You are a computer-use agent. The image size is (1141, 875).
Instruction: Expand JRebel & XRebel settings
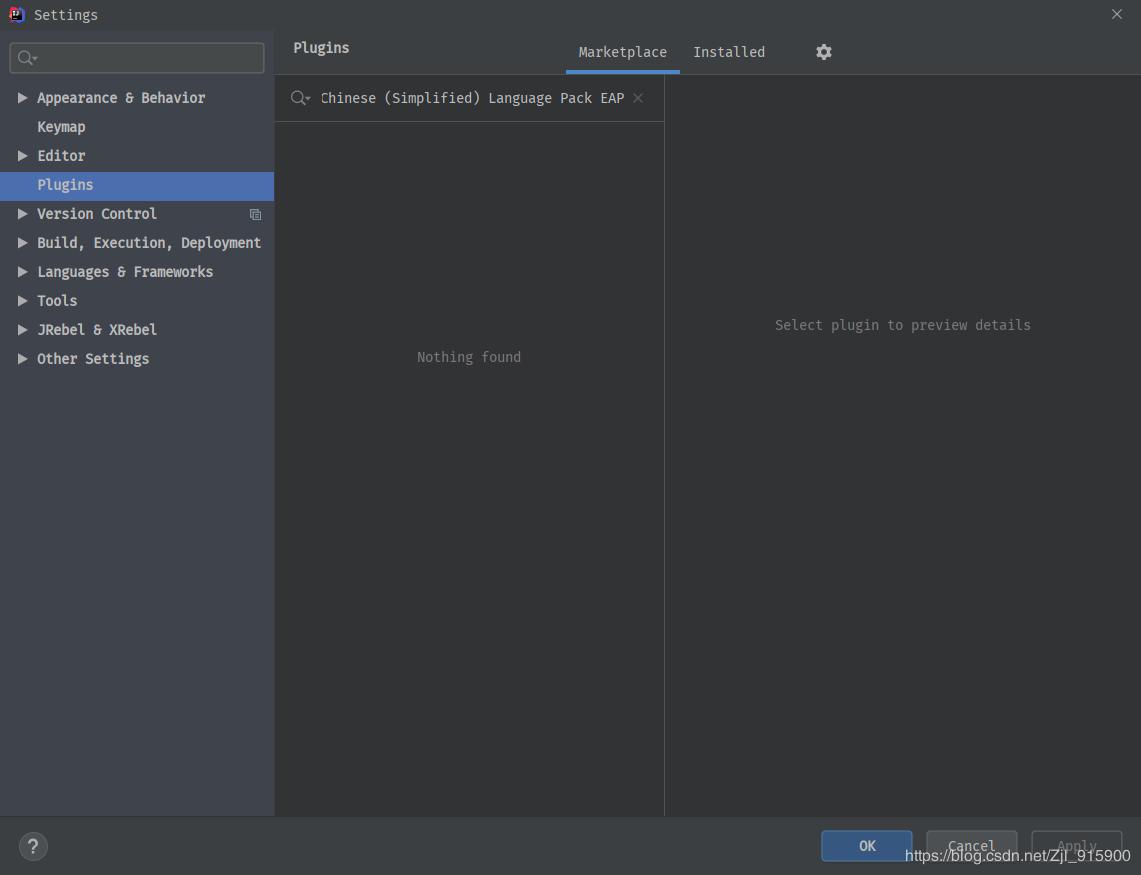tap(22, 330)
